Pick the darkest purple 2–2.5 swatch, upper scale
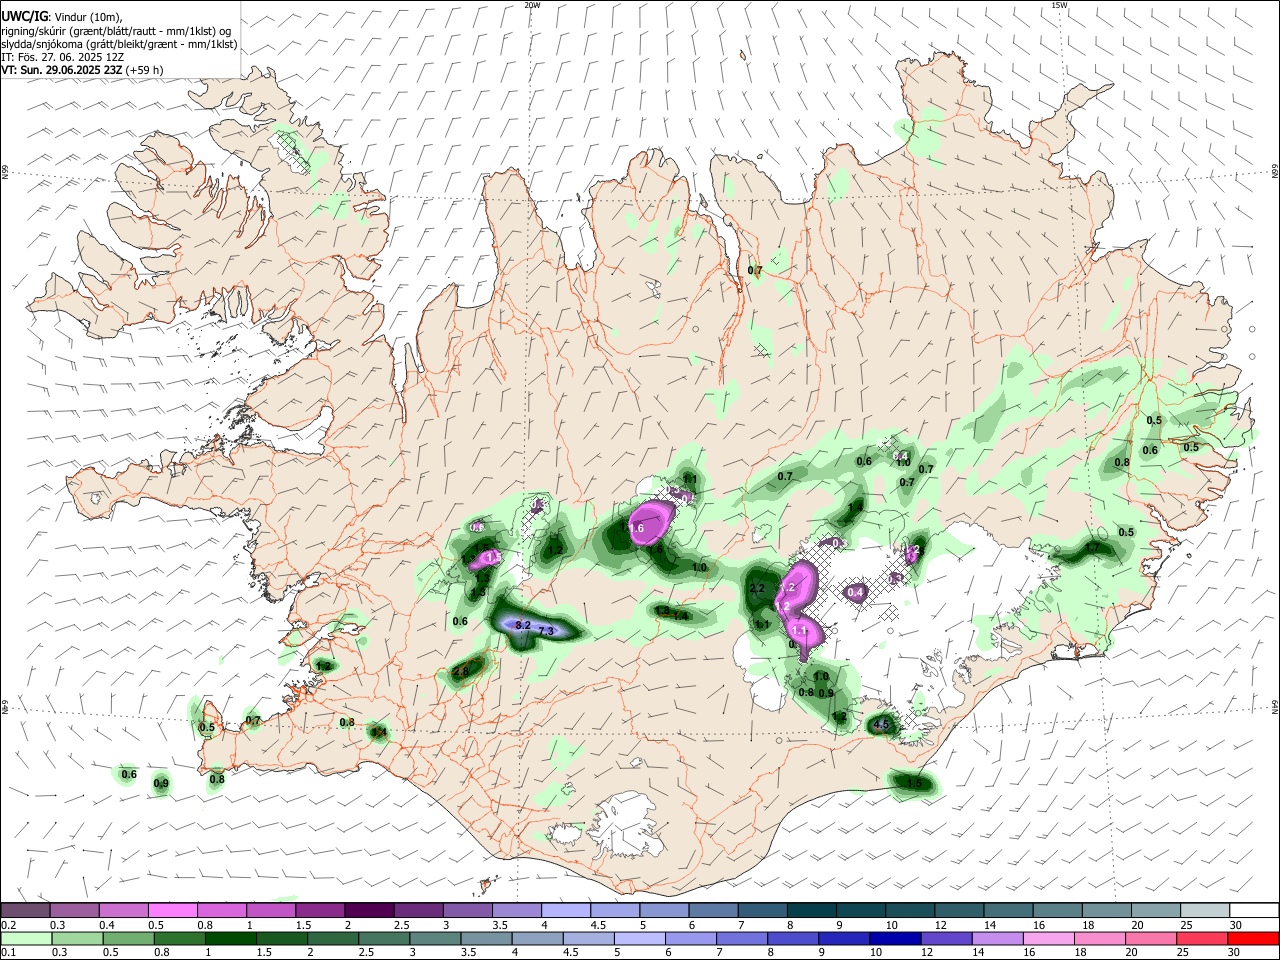 pos(369,911)
